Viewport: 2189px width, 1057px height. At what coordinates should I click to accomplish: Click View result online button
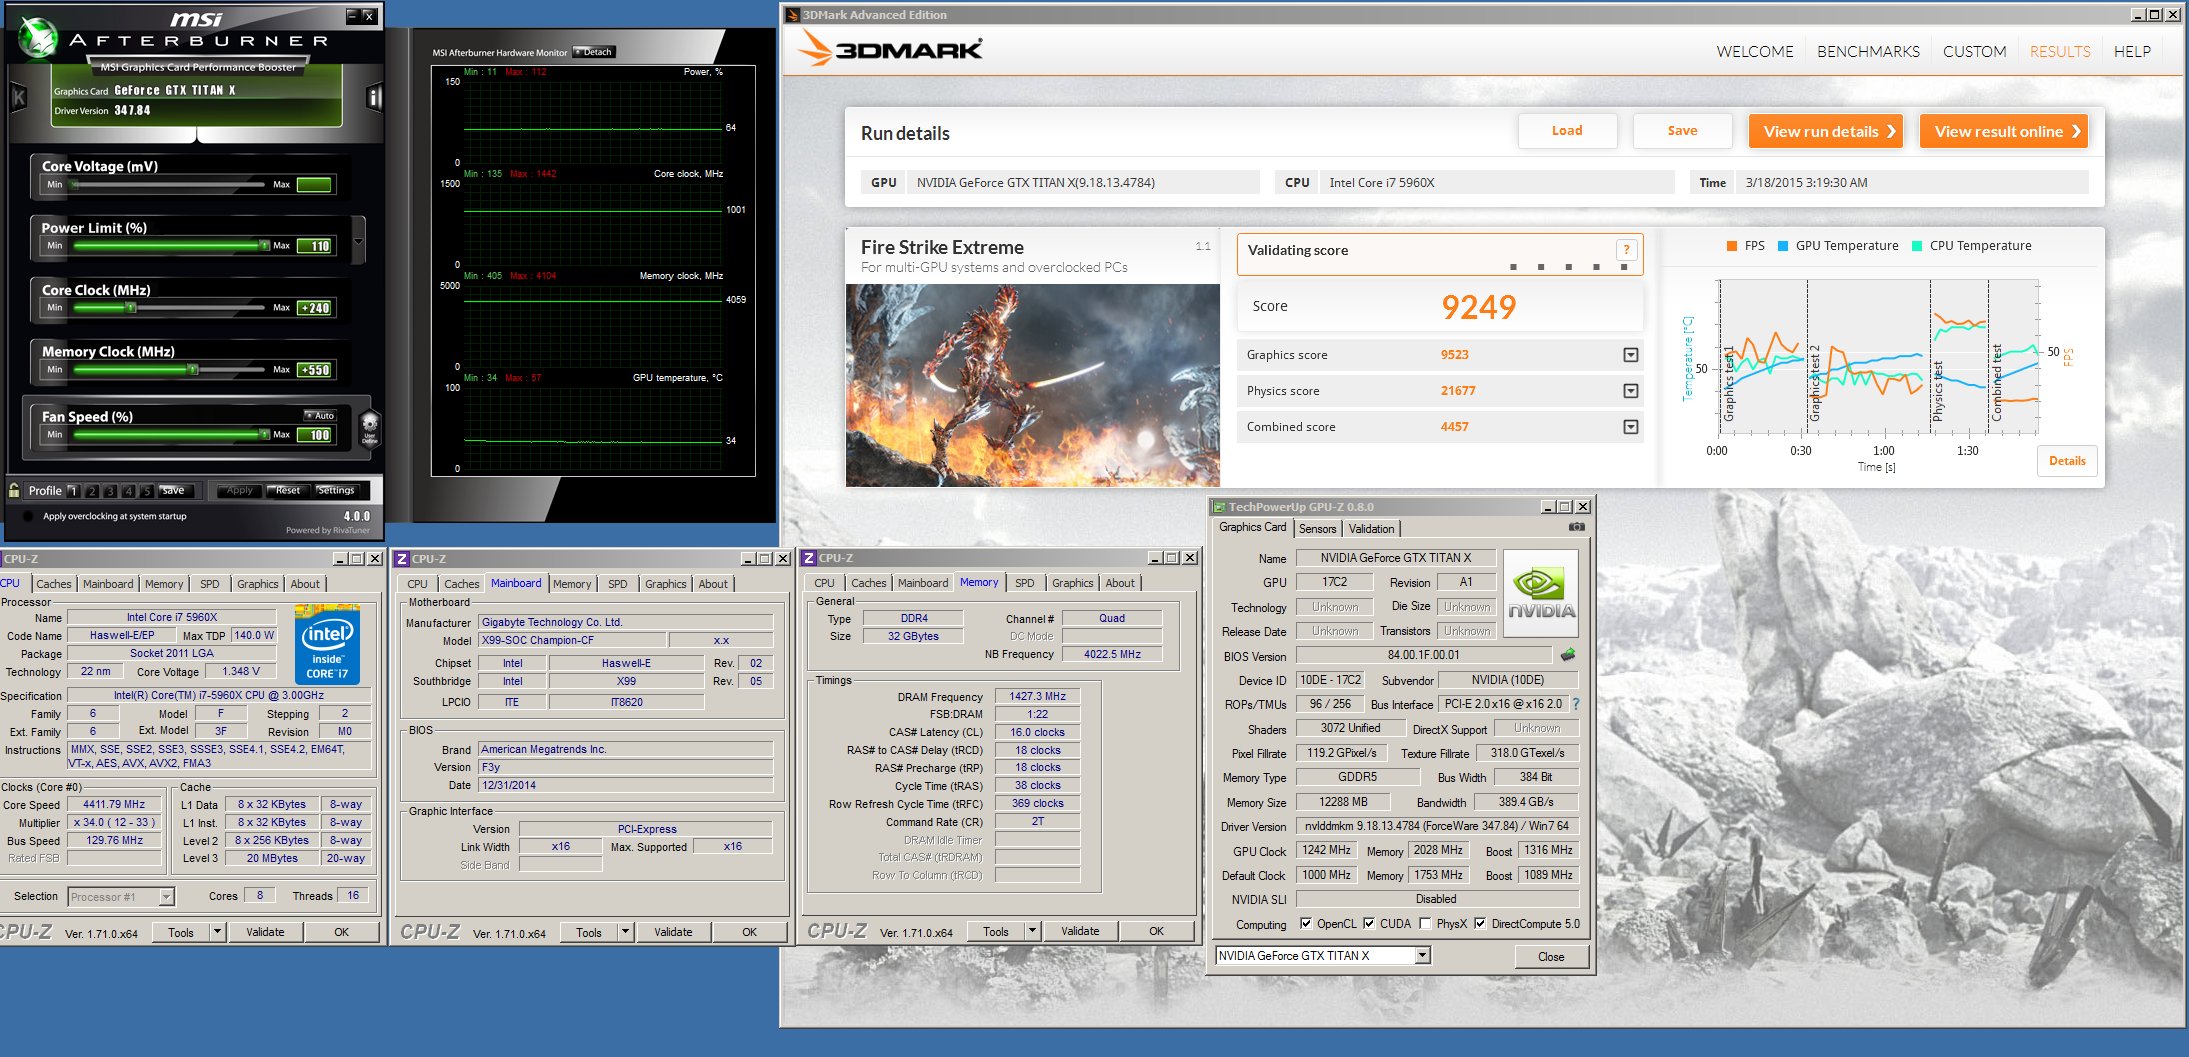[x=2004, y=131]
